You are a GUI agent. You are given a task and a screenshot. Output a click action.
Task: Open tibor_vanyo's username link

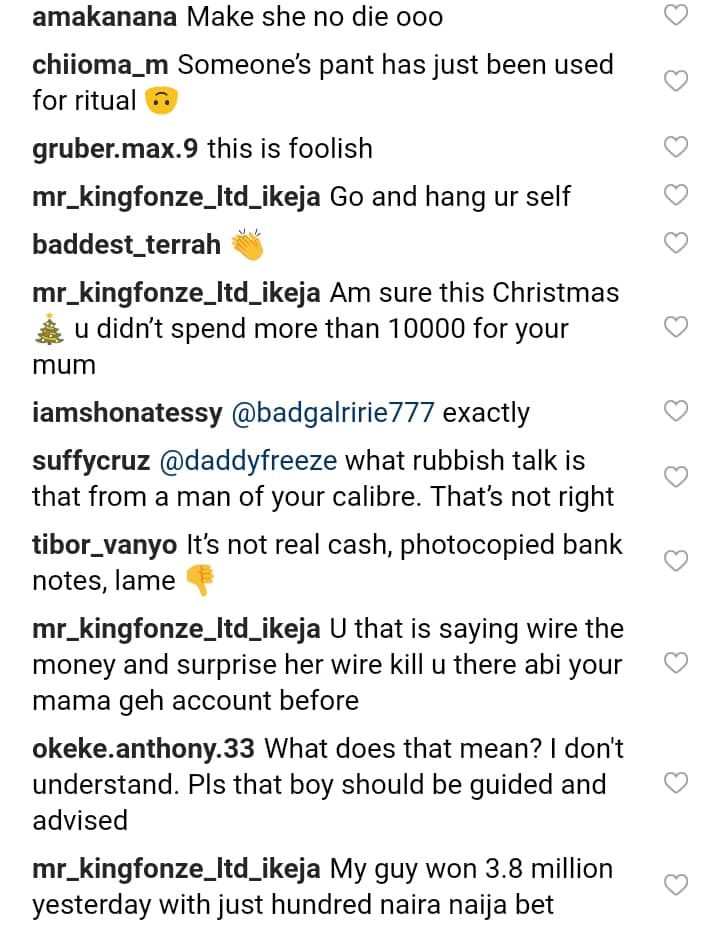[106, 545]
